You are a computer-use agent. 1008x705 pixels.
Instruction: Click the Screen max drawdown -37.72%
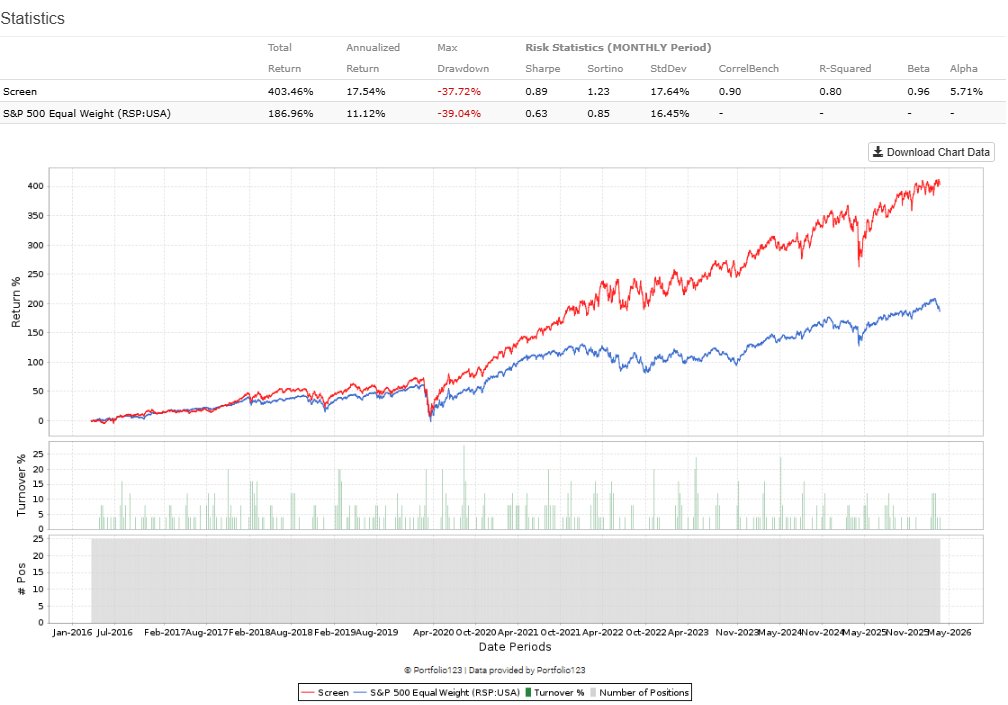click(459, 92)
